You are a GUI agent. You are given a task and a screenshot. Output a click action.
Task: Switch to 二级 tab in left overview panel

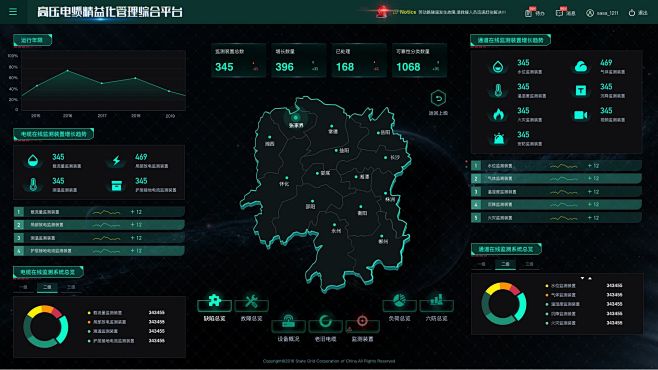click(x=47, y=287)
